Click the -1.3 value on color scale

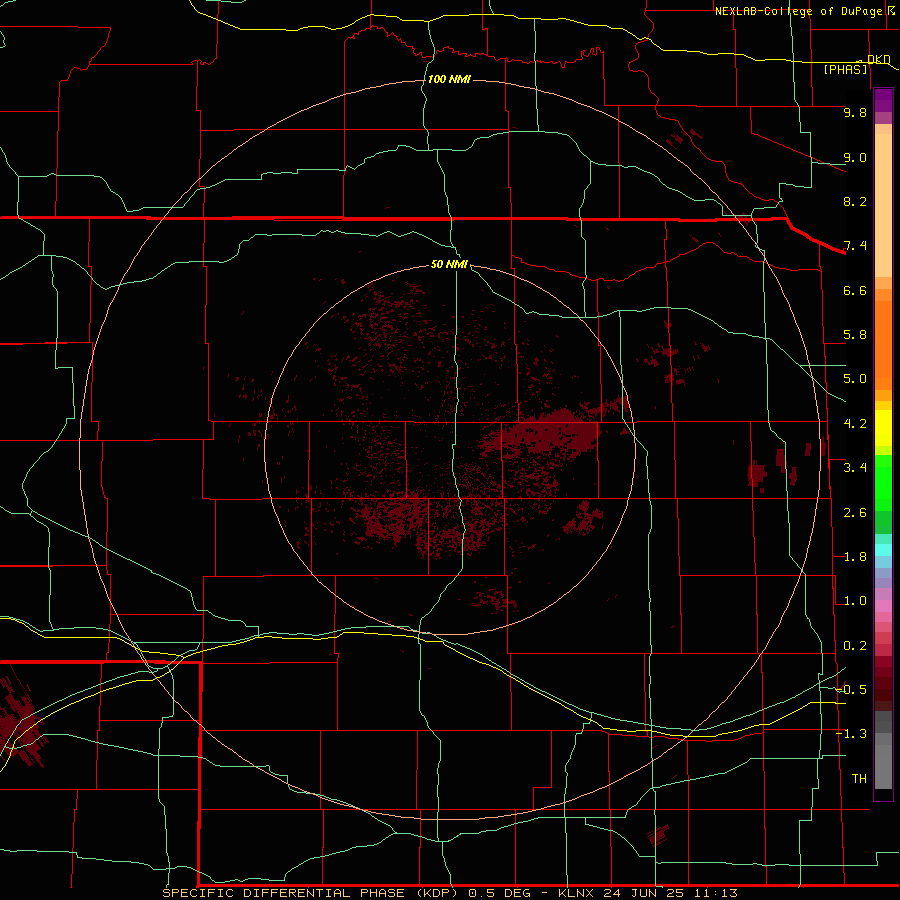(x=851, y=734)
